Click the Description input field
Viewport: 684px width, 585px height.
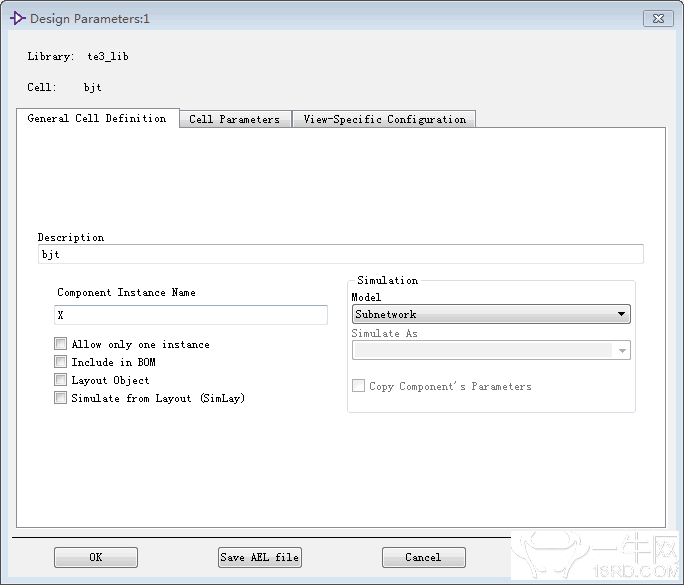(341, 254)
